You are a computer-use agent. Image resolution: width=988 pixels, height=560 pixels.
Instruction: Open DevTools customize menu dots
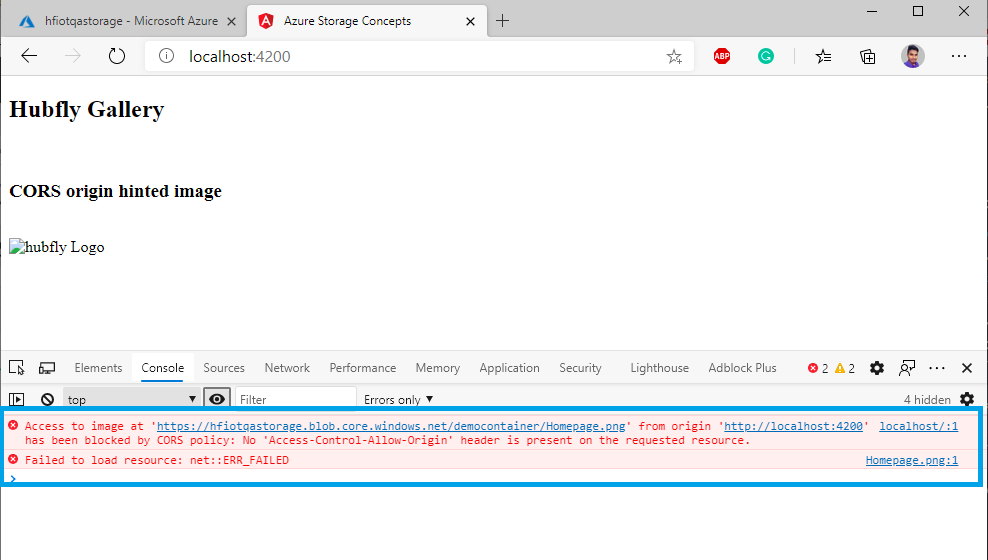tap(937, 368)
